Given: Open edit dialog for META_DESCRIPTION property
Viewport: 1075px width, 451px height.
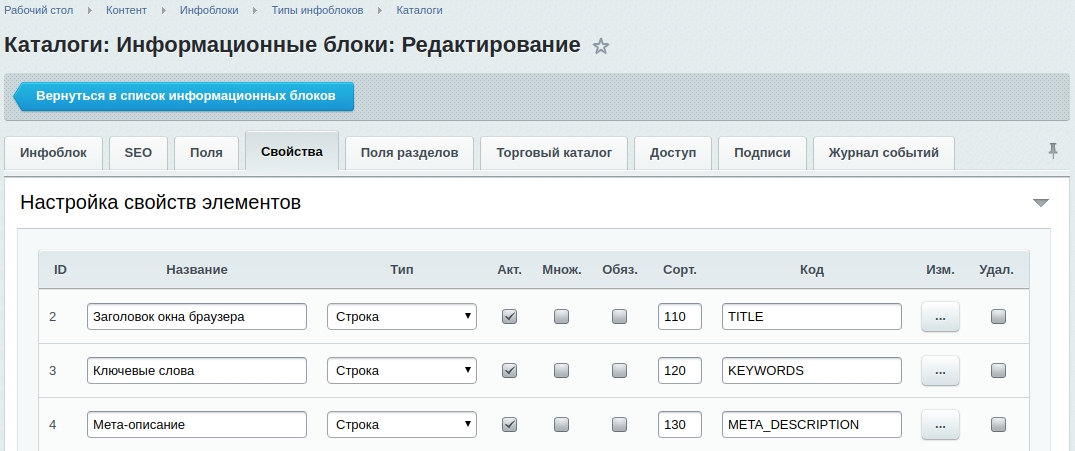Looking at the screenshot, I should 939,424.
